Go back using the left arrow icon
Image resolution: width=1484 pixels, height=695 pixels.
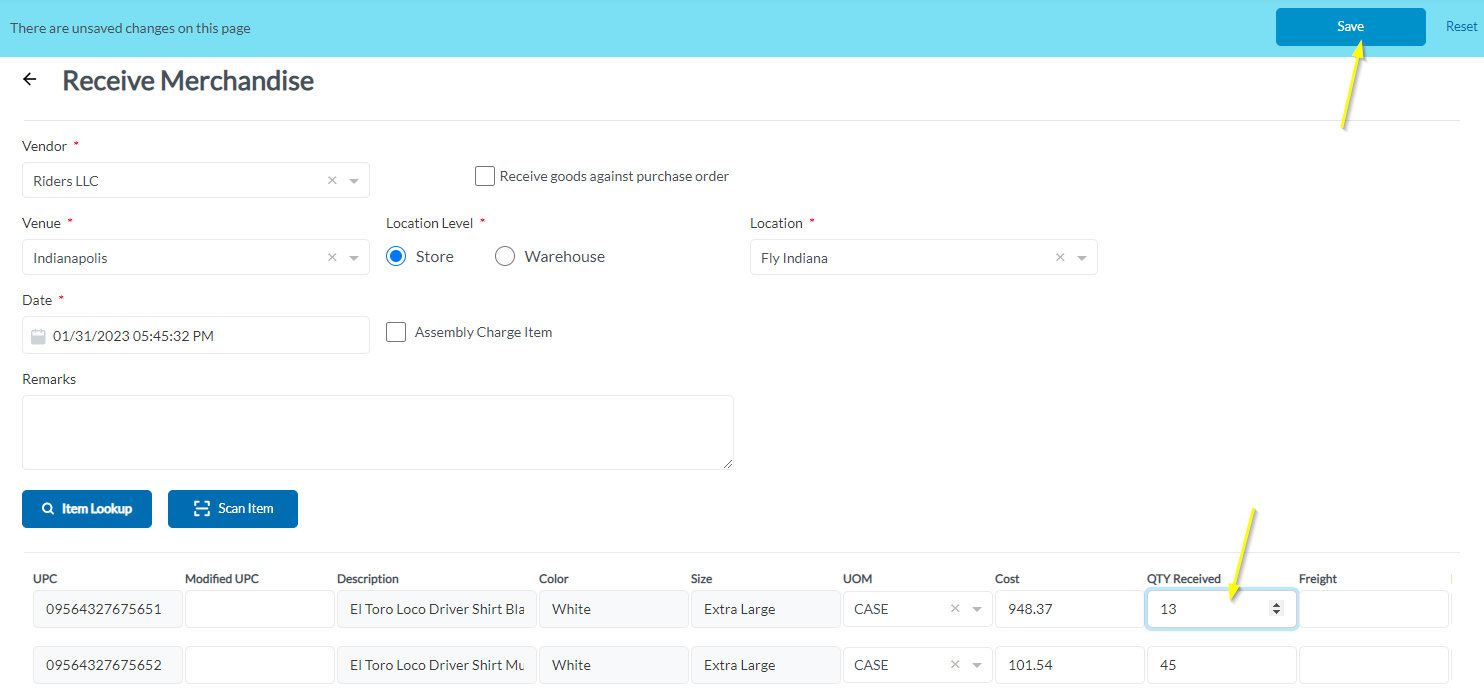point(30,80)
